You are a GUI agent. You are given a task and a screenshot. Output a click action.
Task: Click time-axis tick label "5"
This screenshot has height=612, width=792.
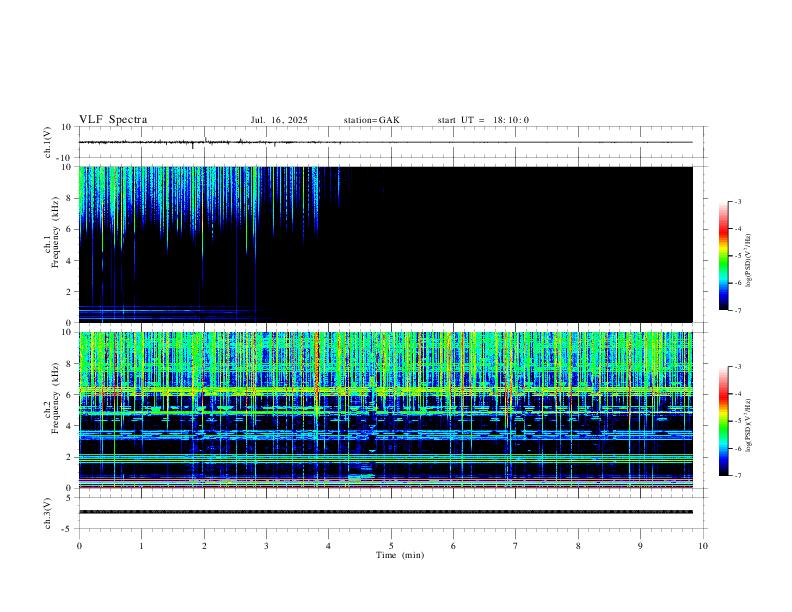tap(391, 546)
